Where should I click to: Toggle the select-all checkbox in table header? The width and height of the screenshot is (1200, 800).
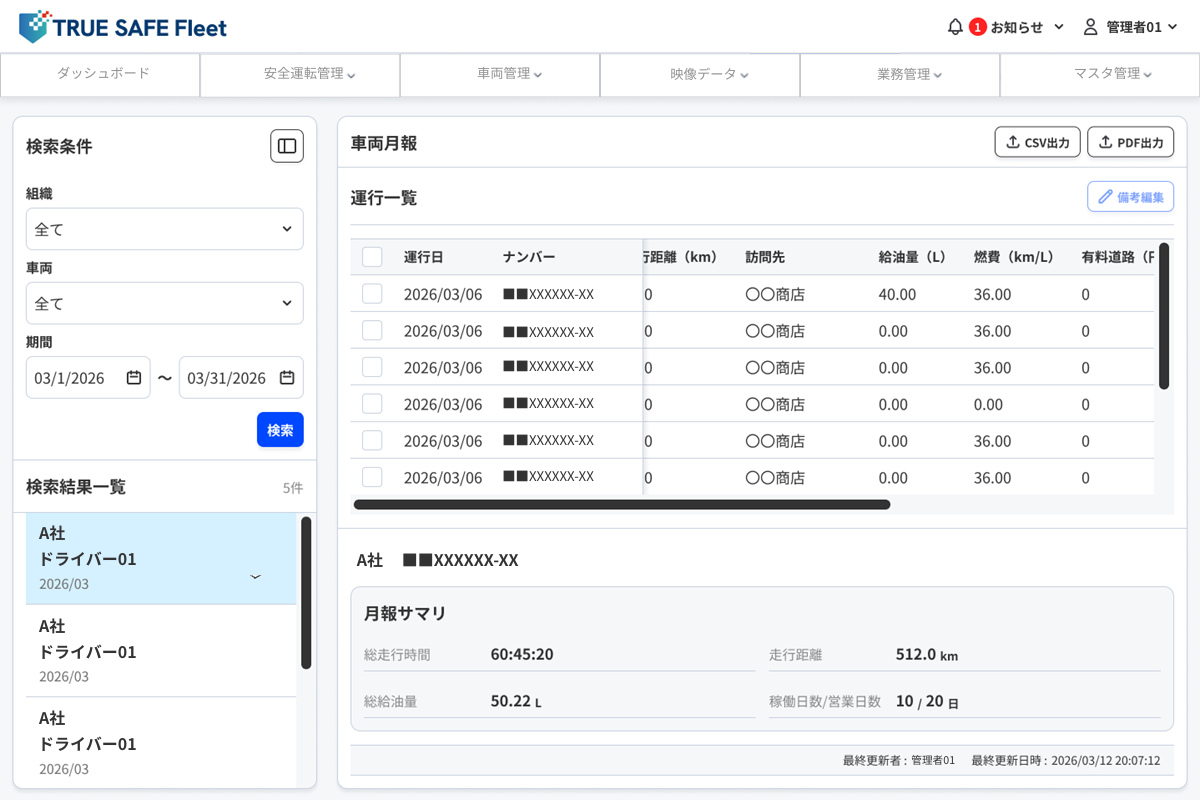pyautogui.click(x=372, y=257)
